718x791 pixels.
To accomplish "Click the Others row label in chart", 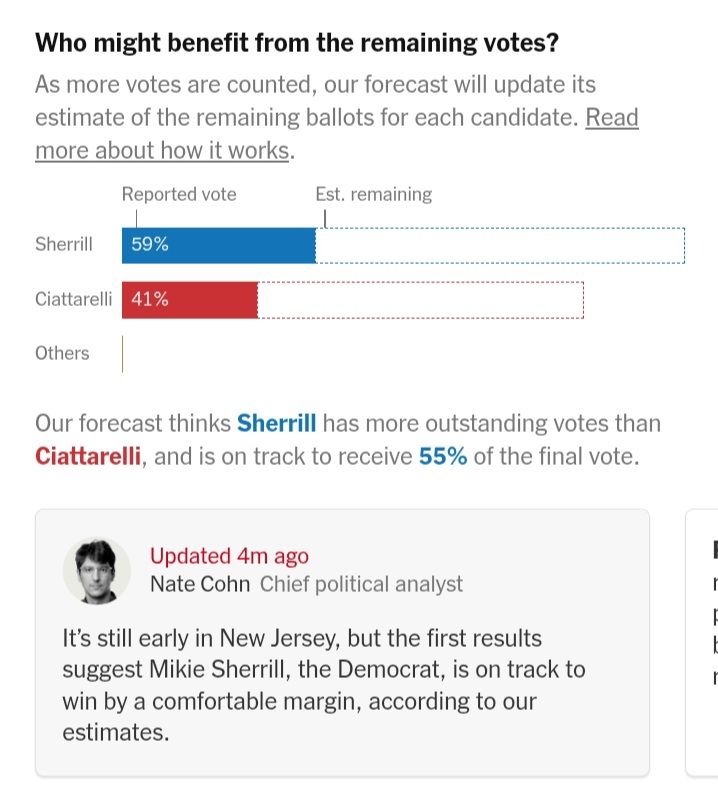I will coord(62,353).
